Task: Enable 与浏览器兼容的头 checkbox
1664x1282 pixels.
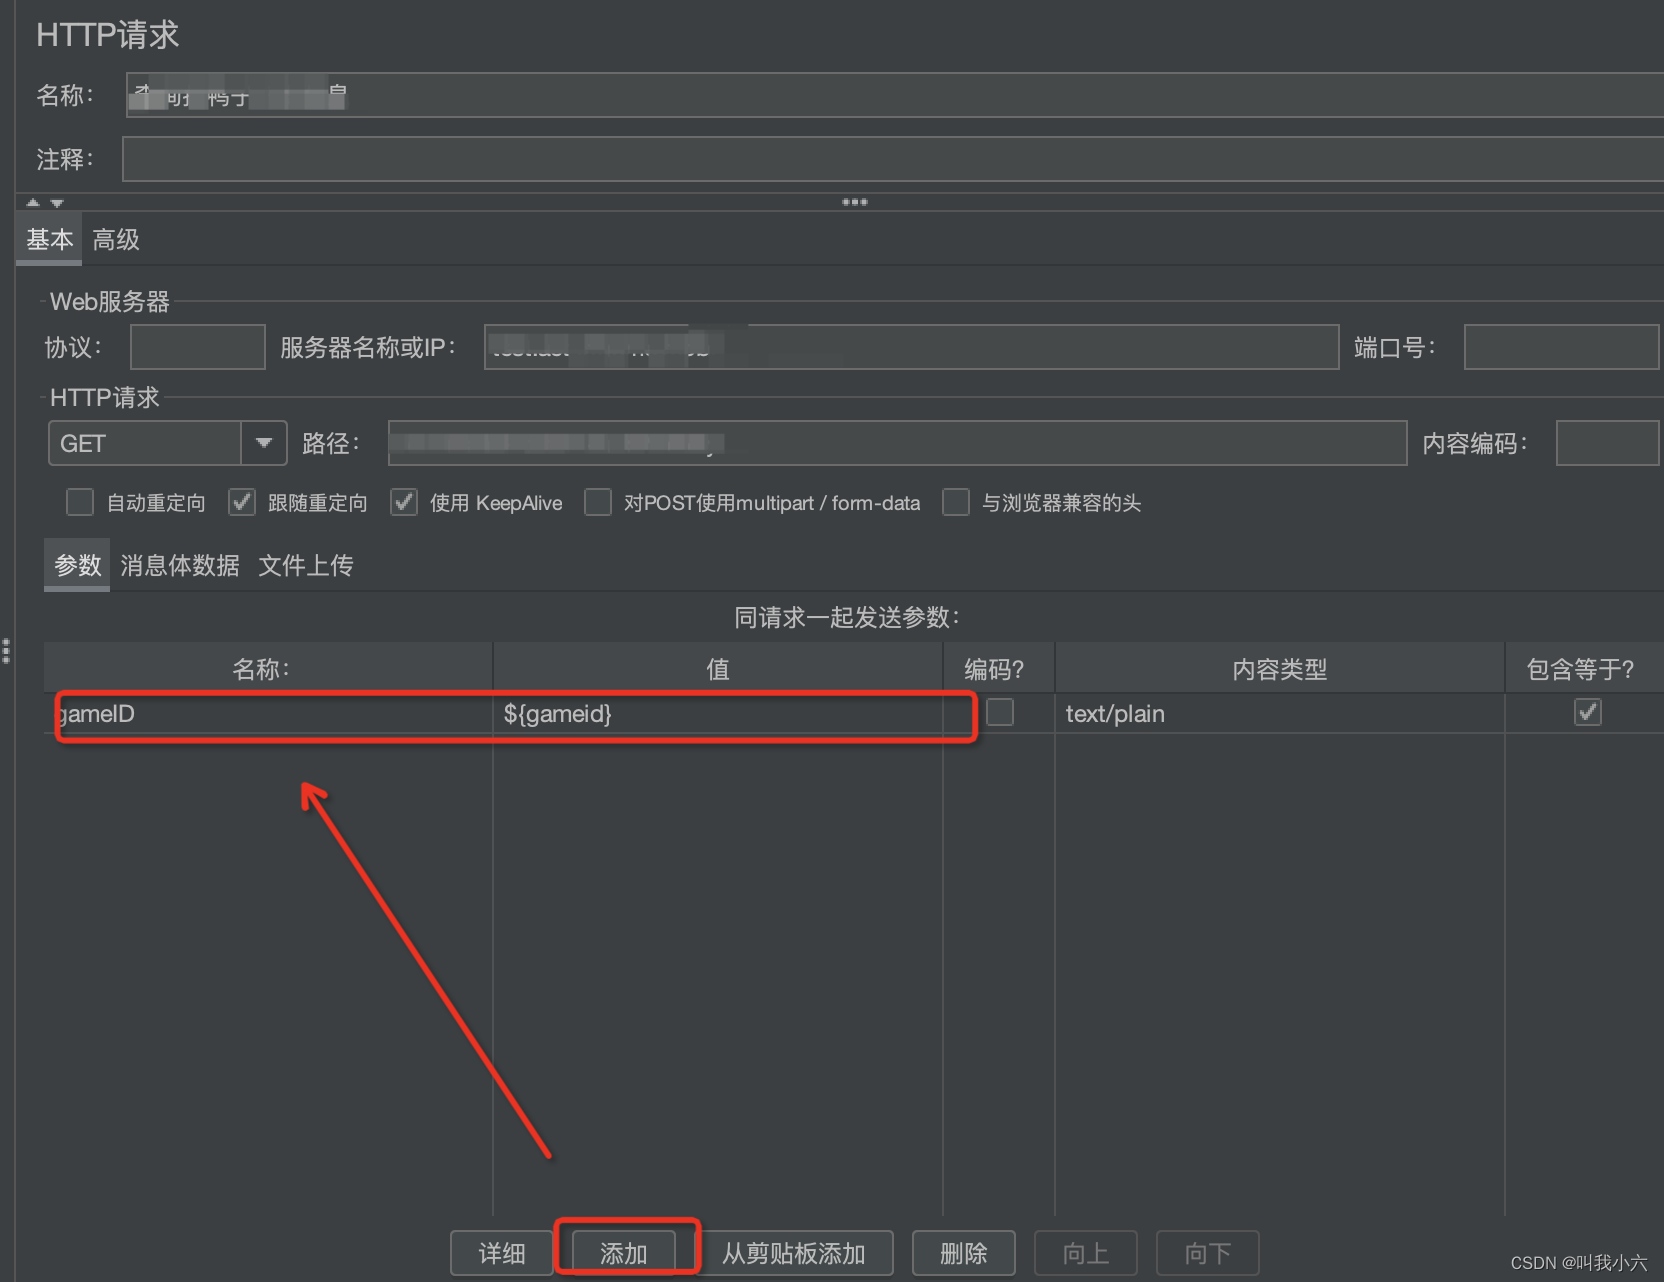Action: click(x=956, y=502)
